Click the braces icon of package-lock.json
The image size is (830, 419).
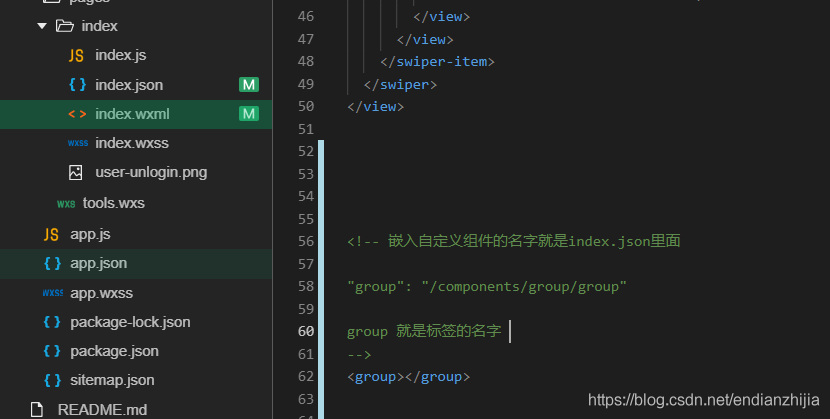[x=52, y=322]
